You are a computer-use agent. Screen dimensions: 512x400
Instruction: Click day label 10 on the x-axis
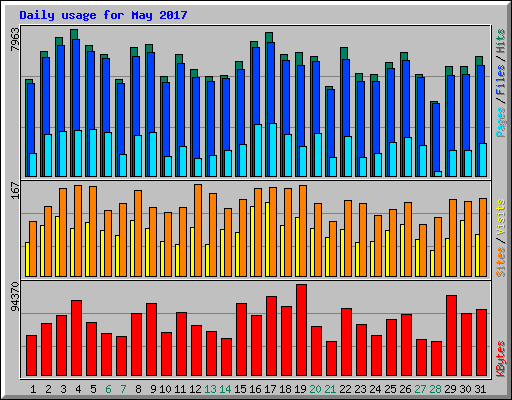(x=165, y=389)
